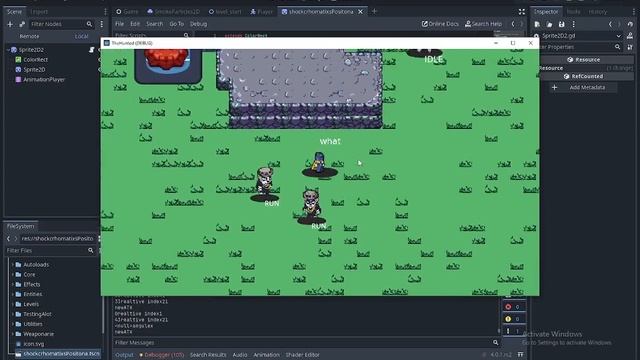This screenshot has height=360, width=640.
Task: Open the Go To menu
Action: 176,24
